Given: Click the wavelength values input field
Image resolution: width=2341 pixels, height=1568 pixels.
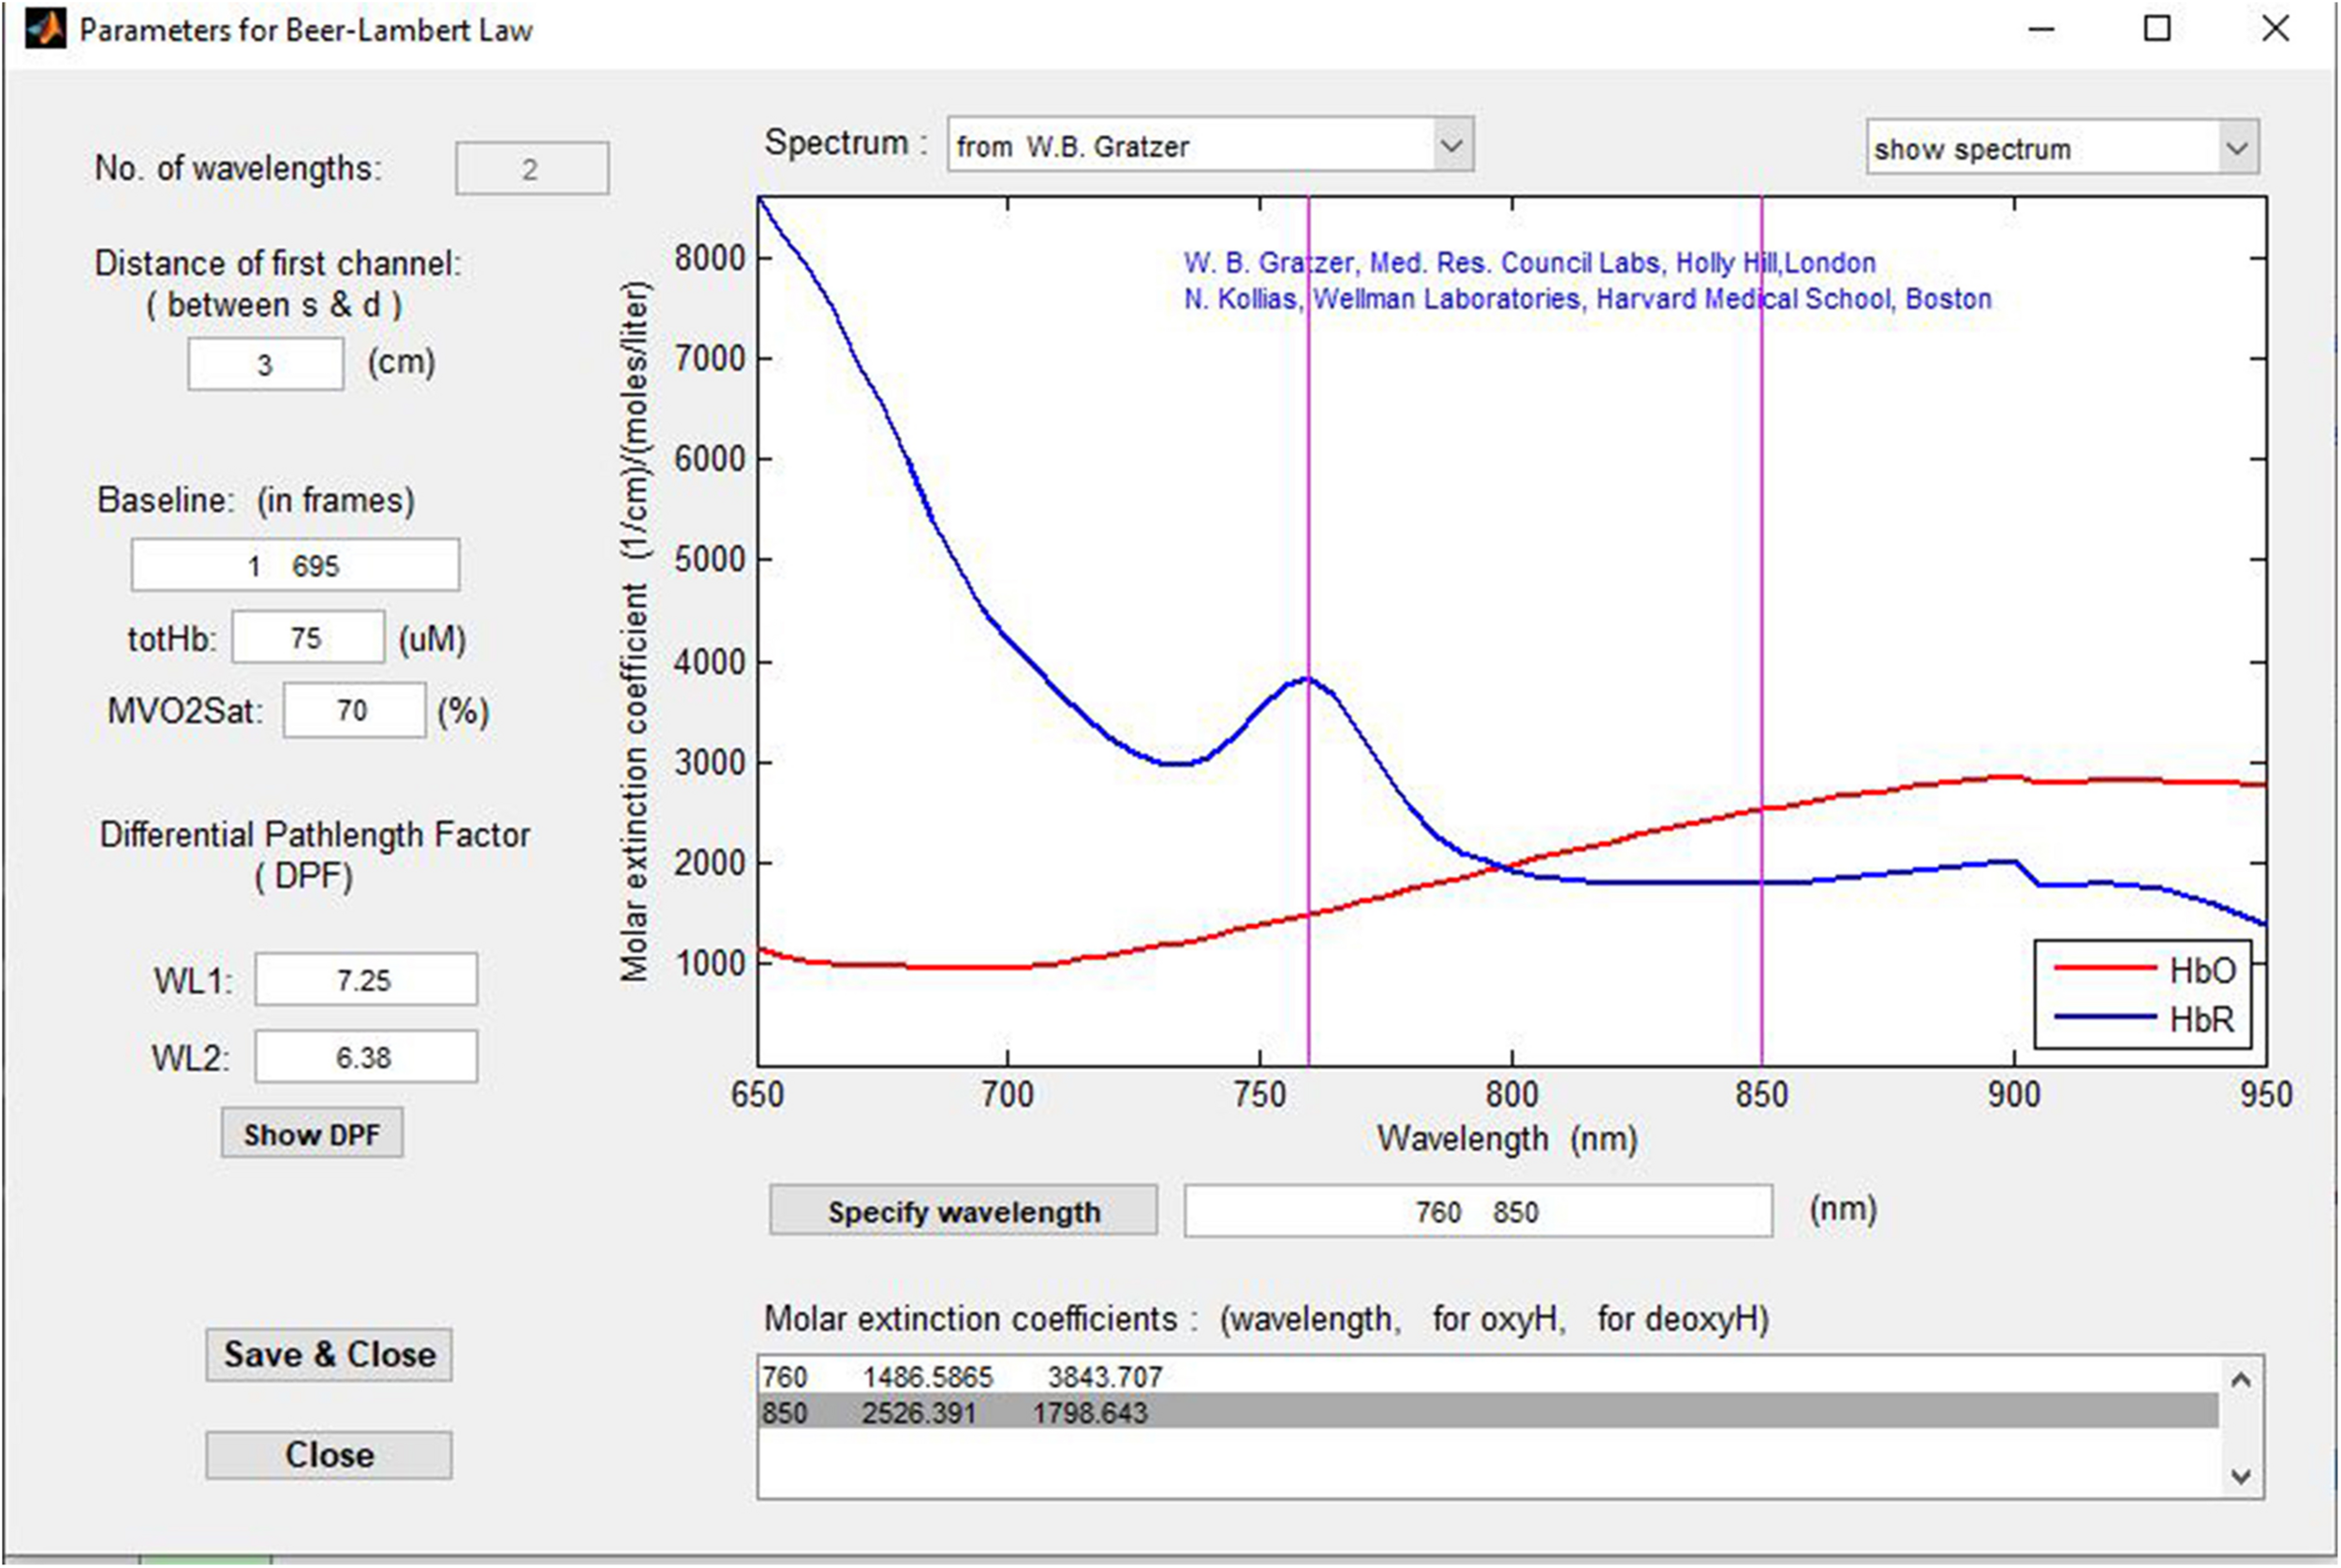Looking at the screenshot, I should pyautogui.click(x=1477, y=1211).
